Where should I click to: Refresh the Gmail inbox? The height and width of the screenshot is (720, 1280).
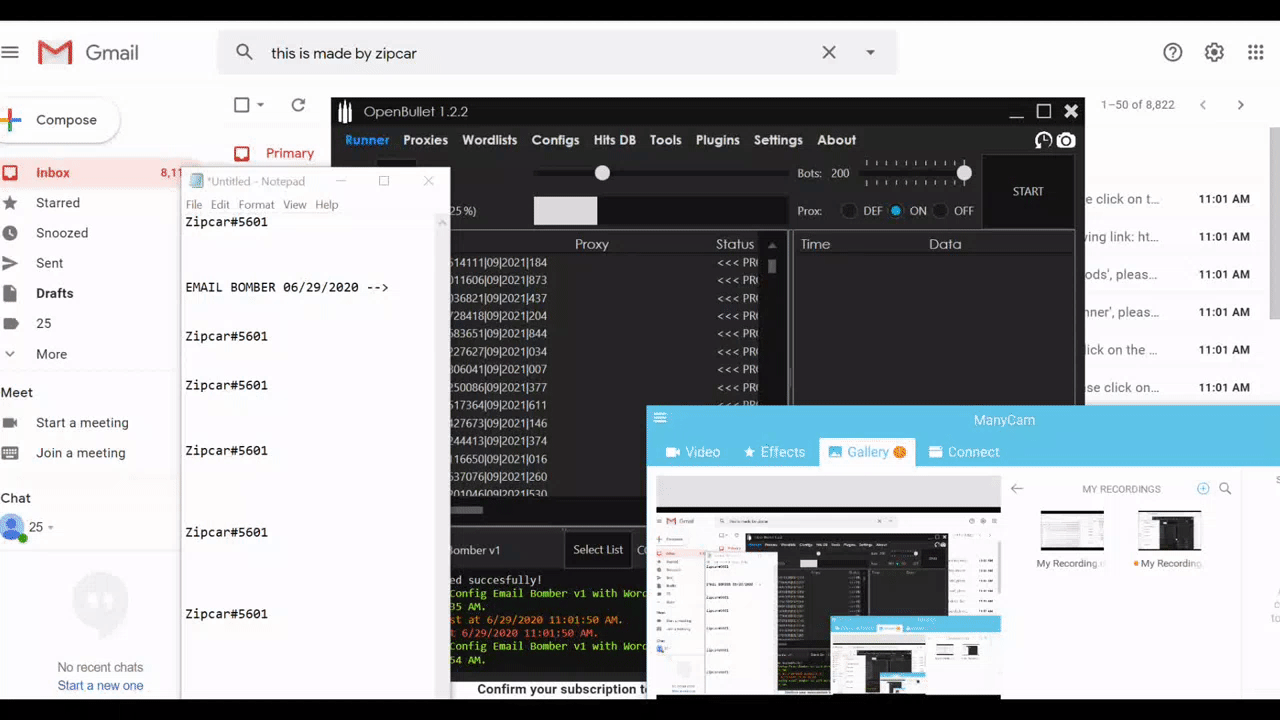(298, 105)
